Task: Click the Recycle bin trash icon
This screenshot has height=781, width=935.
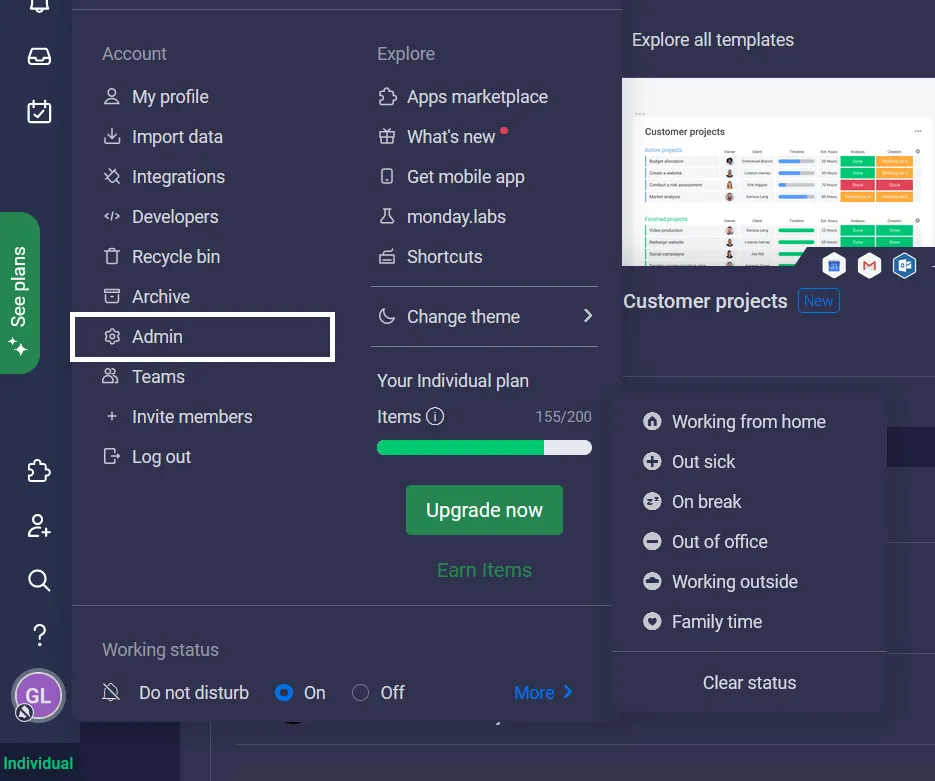Action: pos(112,256)
